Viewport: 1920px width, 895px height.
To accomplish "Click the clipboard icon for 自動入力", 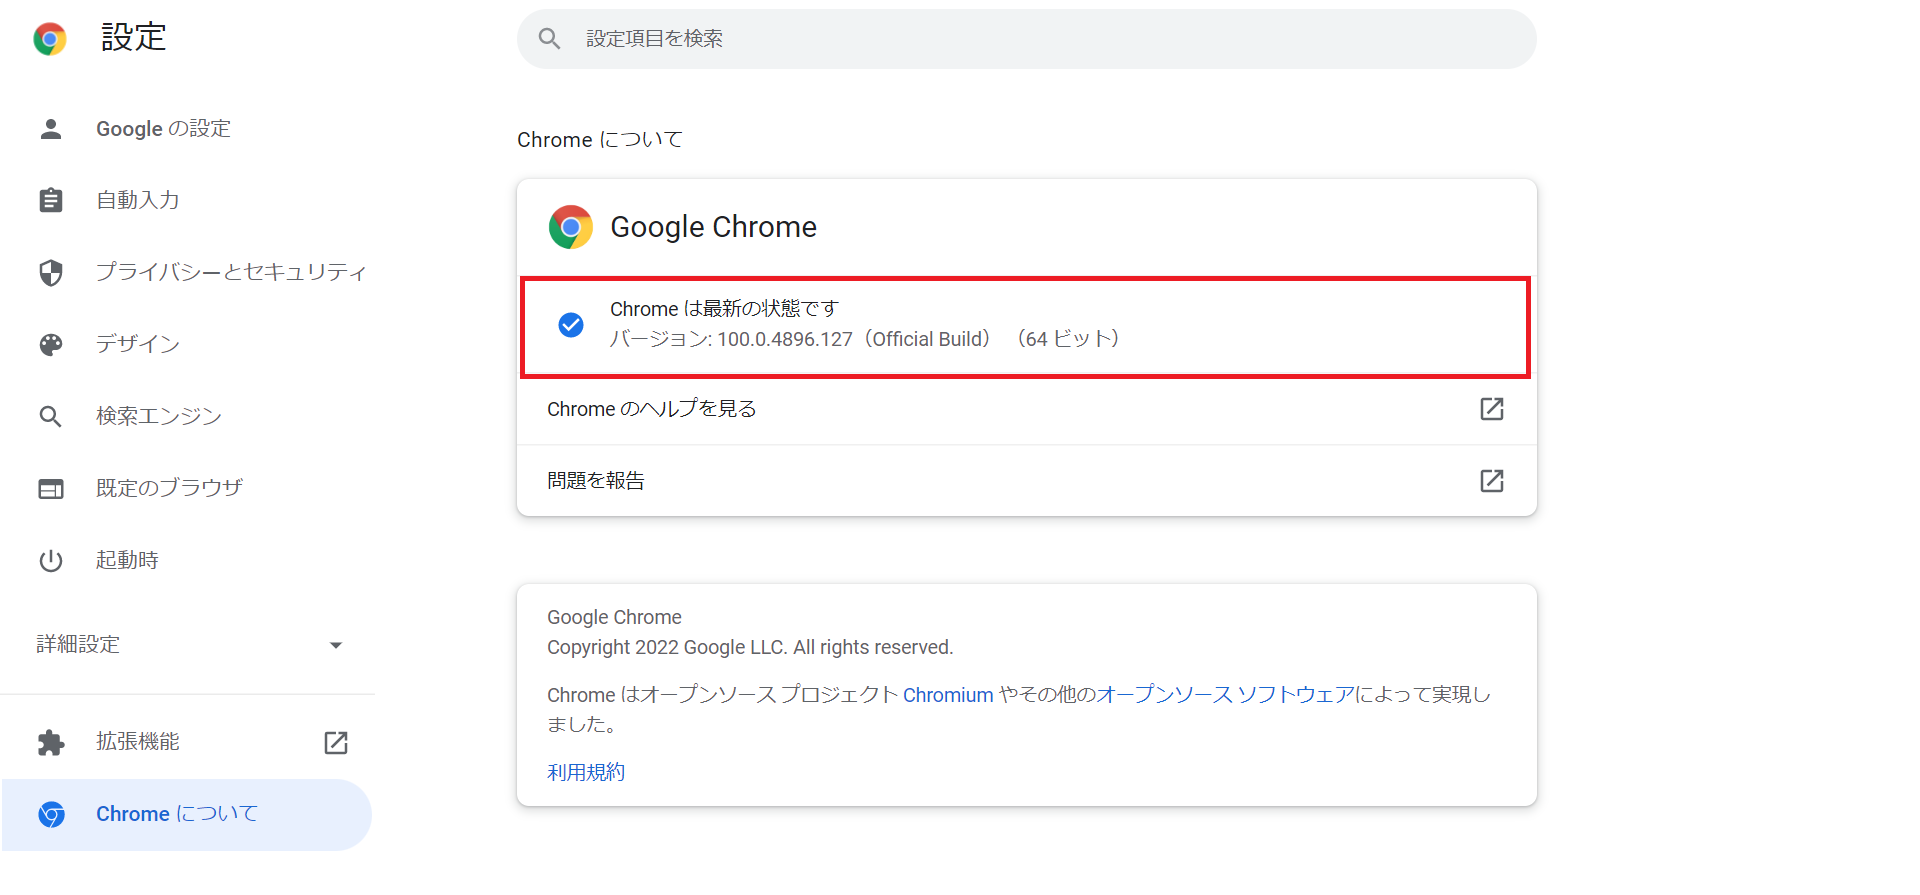I will (x=51, y=200).
